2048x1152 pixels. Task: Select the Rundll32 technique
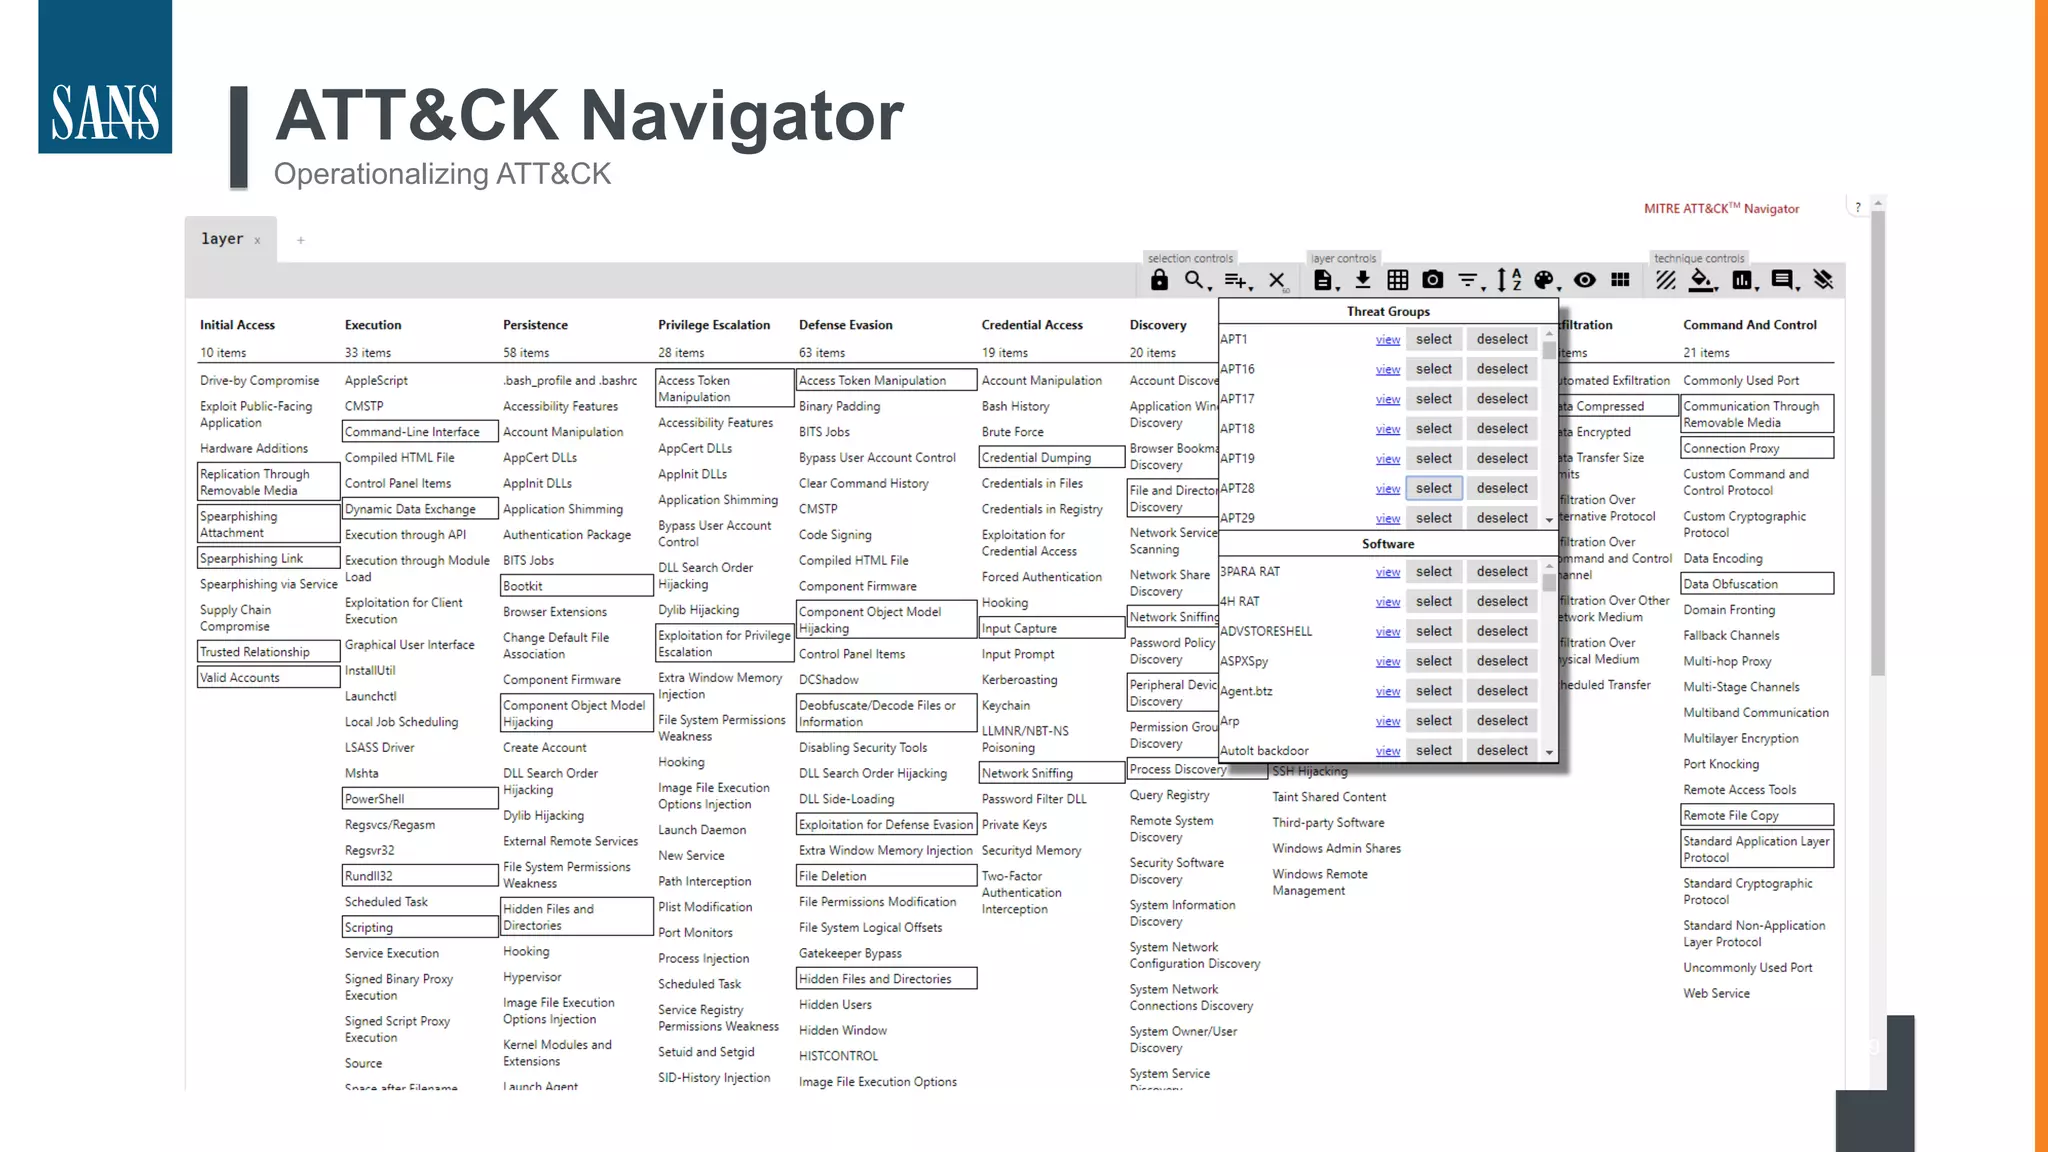pos(420,876)
